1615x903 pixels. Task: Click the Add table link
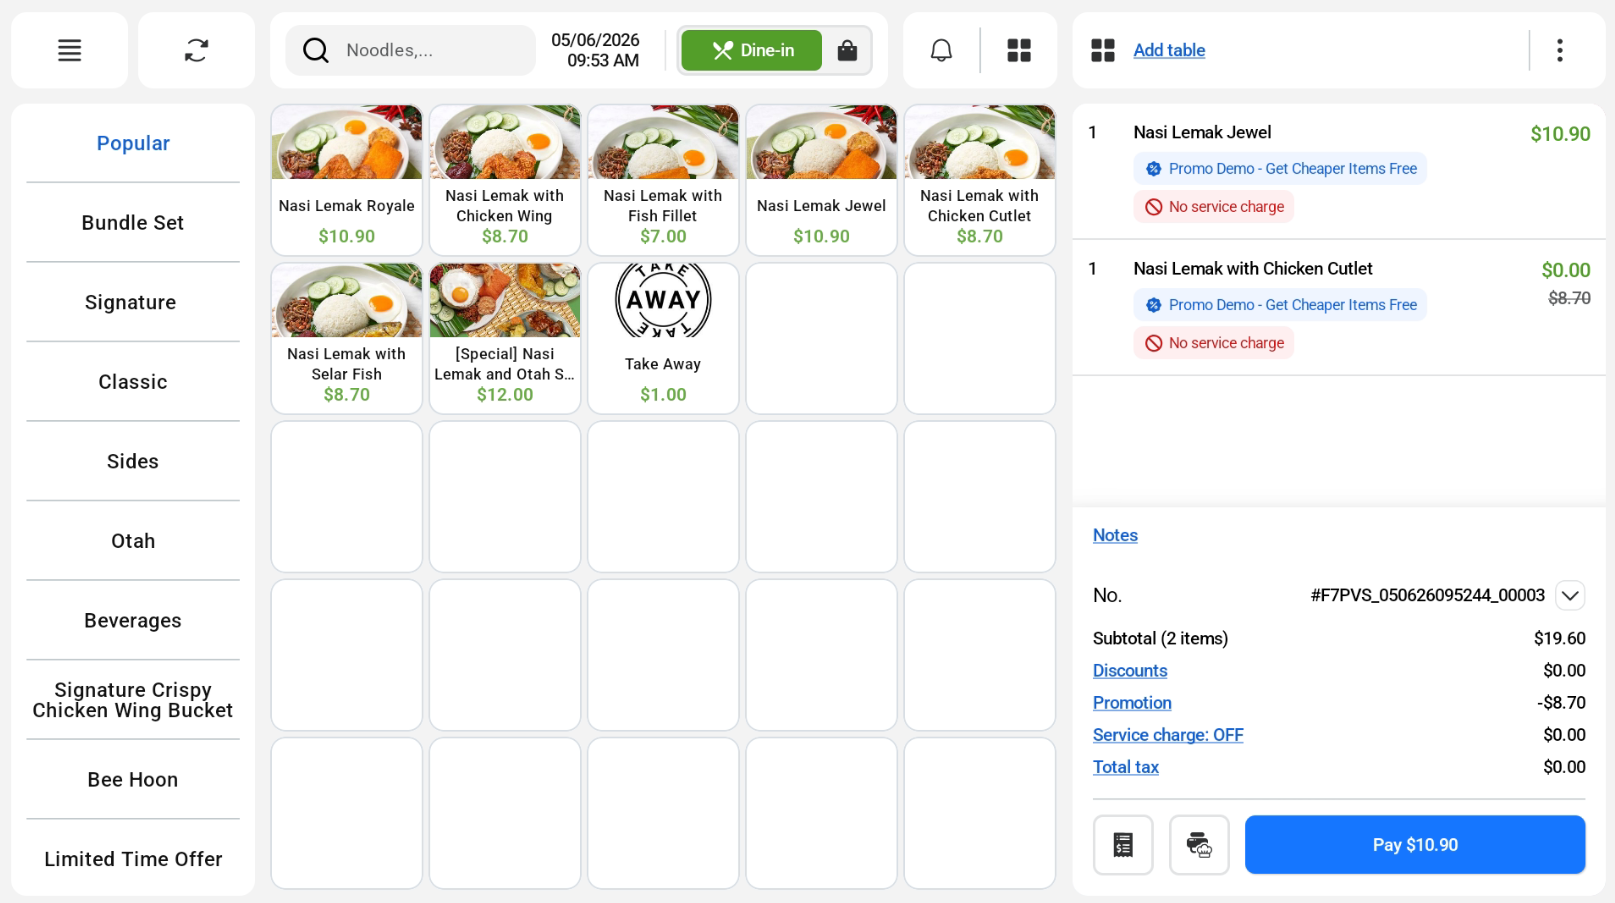click(x=1169, y=50)
